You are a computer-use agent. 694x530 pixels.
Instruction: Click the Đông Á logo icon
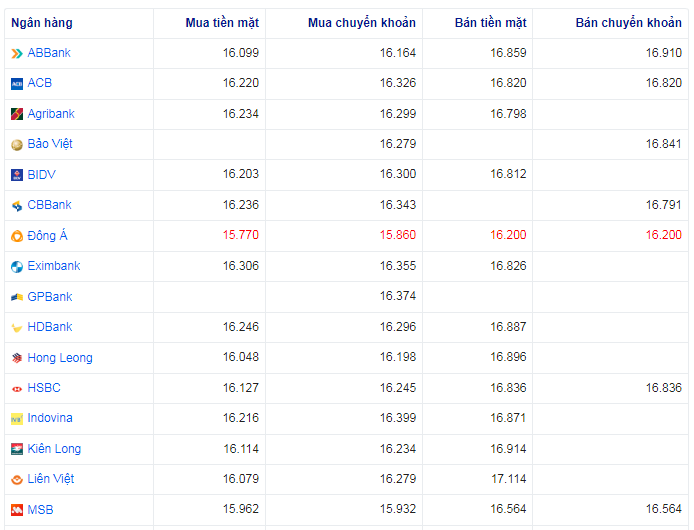(x=17, y=236)
